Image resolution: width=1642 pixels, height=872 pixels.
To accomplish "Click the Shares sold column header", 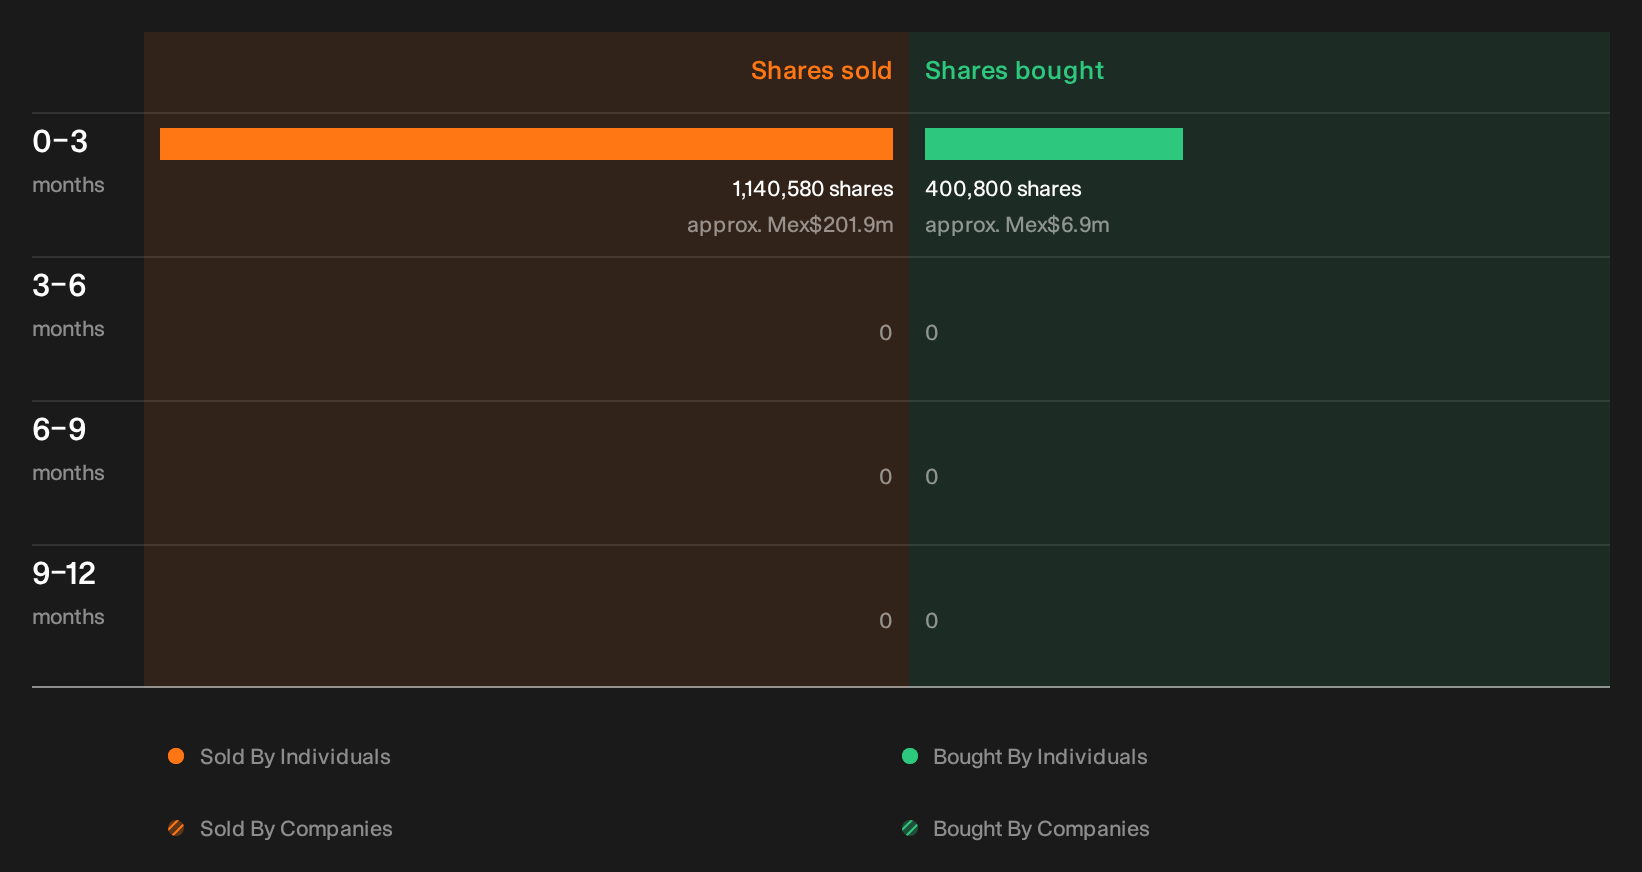I will point(821,71).
